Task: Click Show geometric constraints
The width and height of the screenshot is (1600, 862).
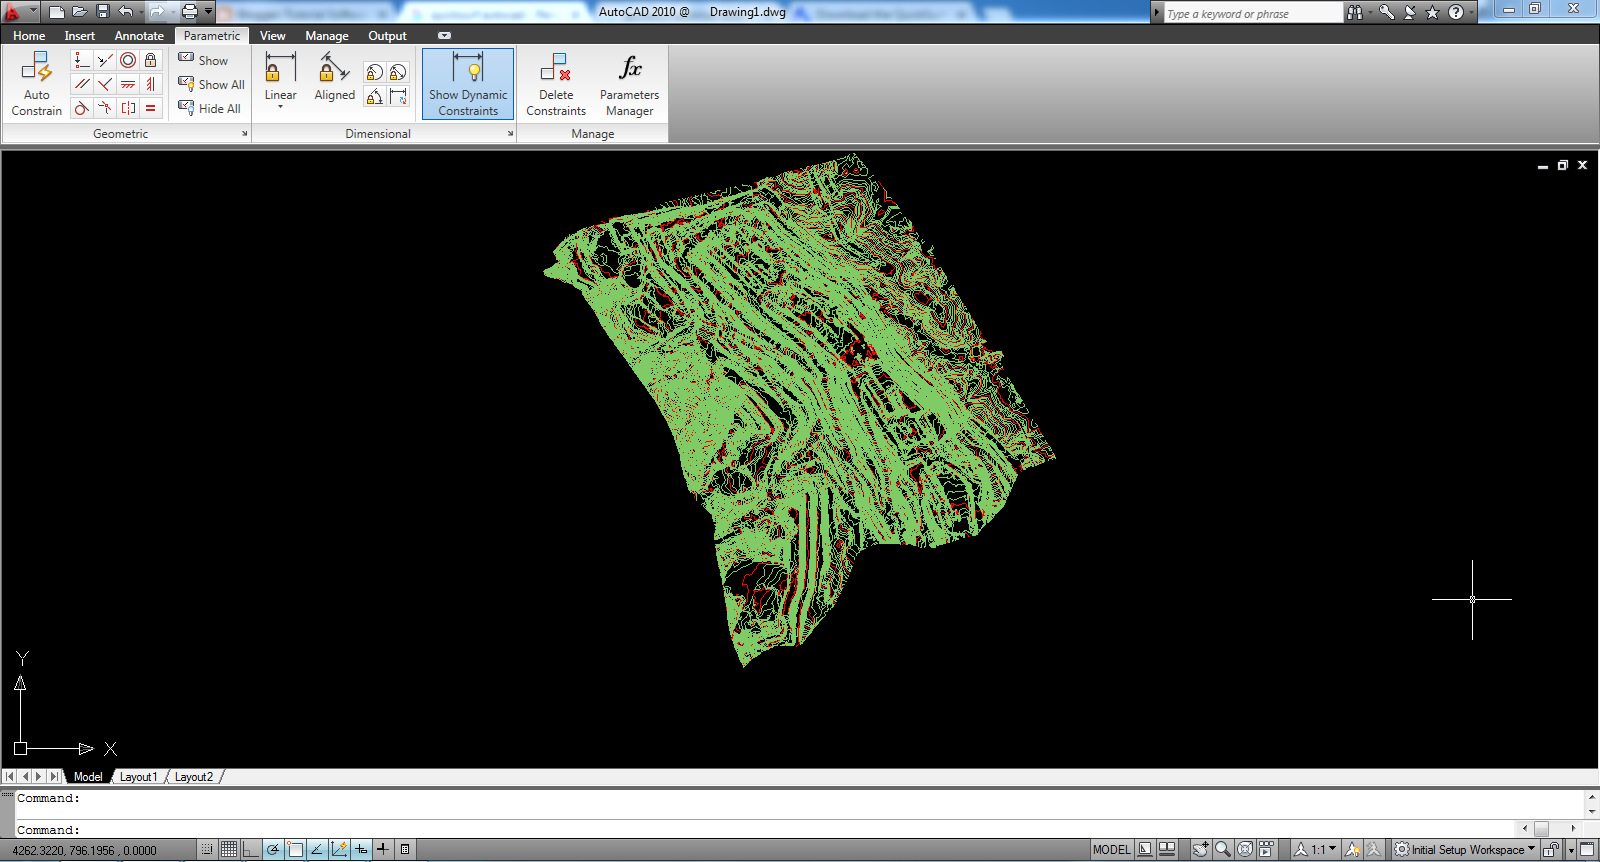Action: [x=203, y=60]
